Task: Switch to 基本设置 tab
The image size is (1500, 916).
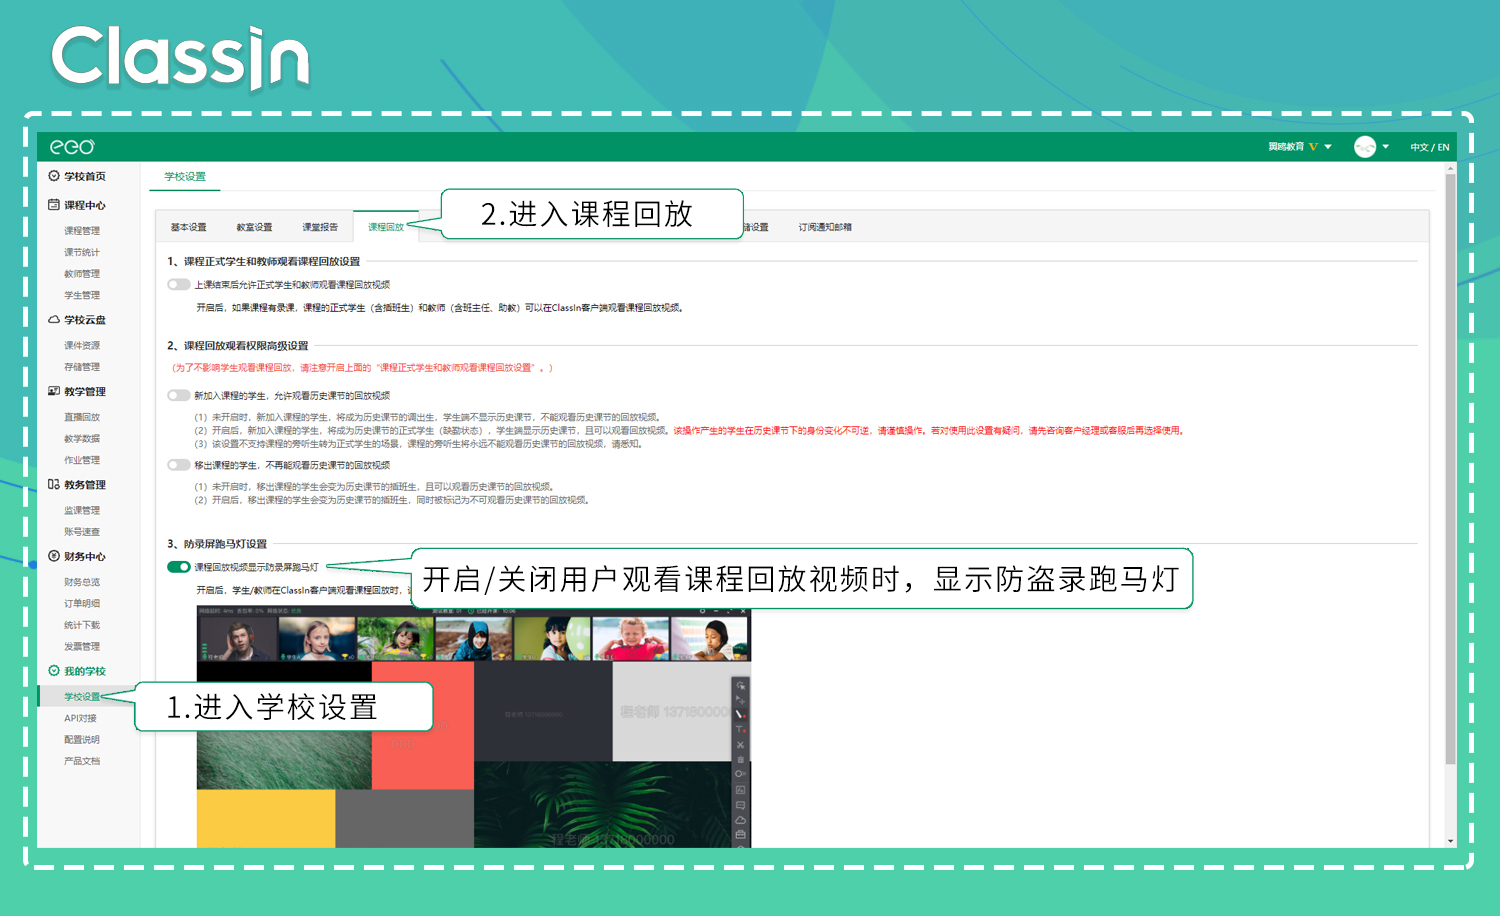Action: [188, 227]
